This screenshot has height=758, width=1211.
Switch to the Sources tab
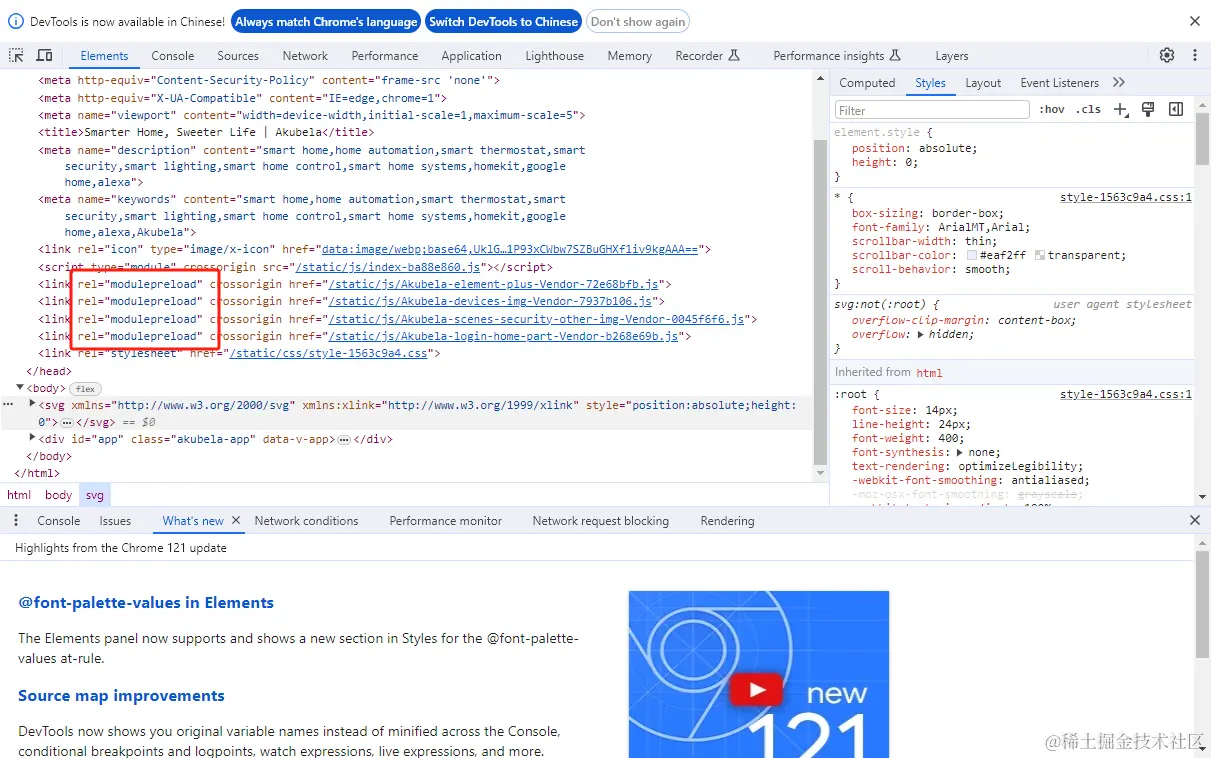coord(238,56)
